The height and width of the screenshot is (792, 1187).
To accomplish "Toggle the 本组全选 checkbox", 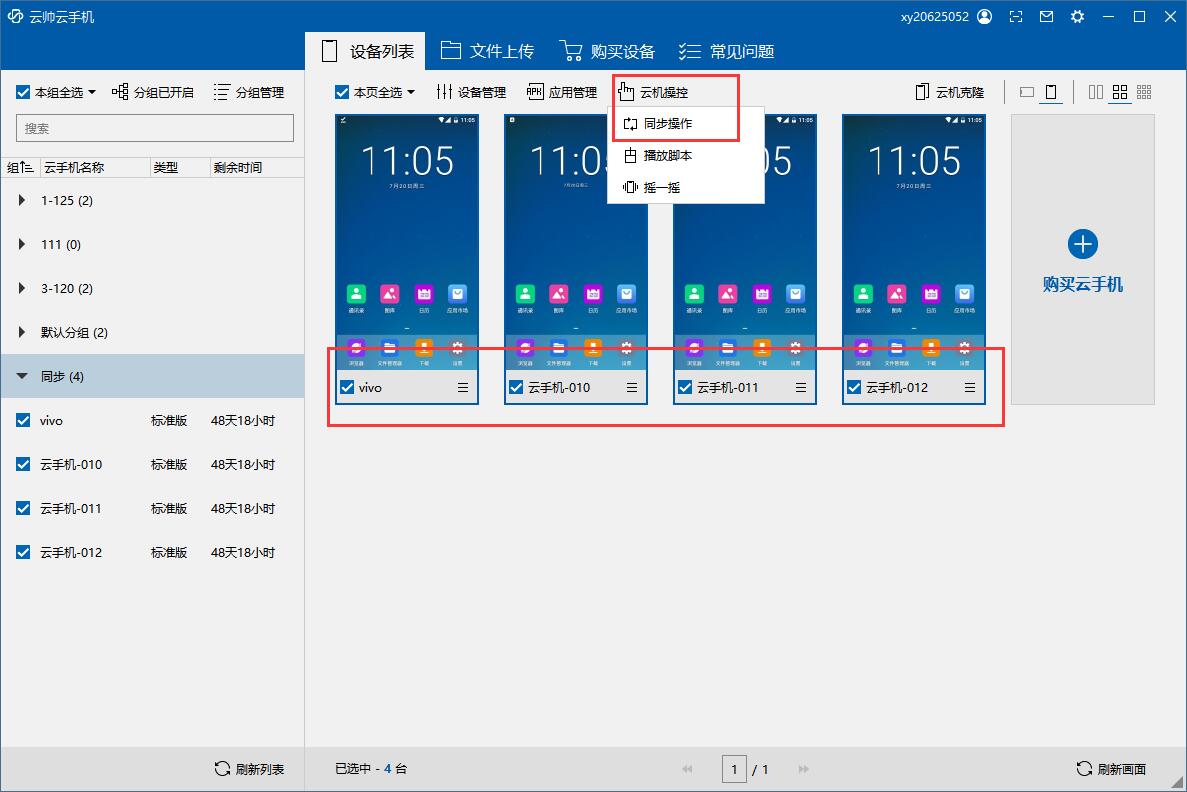I will pos(23,92).
